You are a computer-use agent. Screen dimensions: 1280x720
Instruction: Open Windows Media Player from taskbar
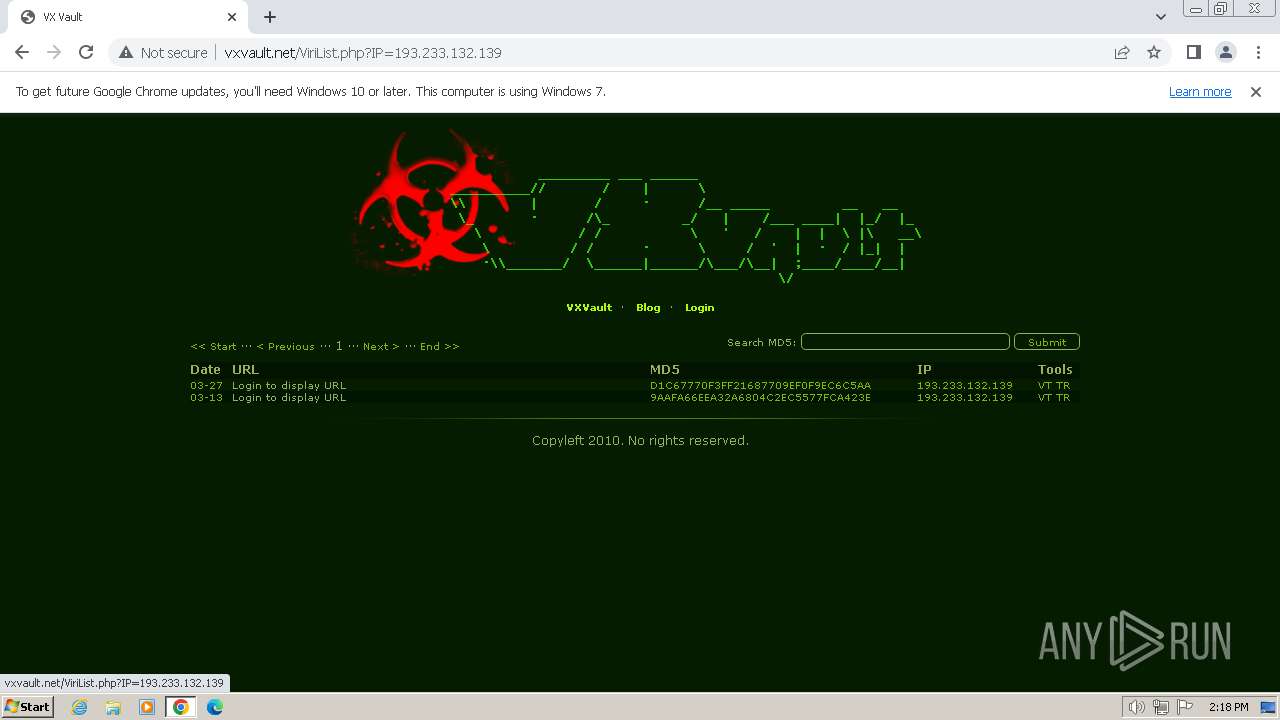pyautogui.click(x=147, y=707)
